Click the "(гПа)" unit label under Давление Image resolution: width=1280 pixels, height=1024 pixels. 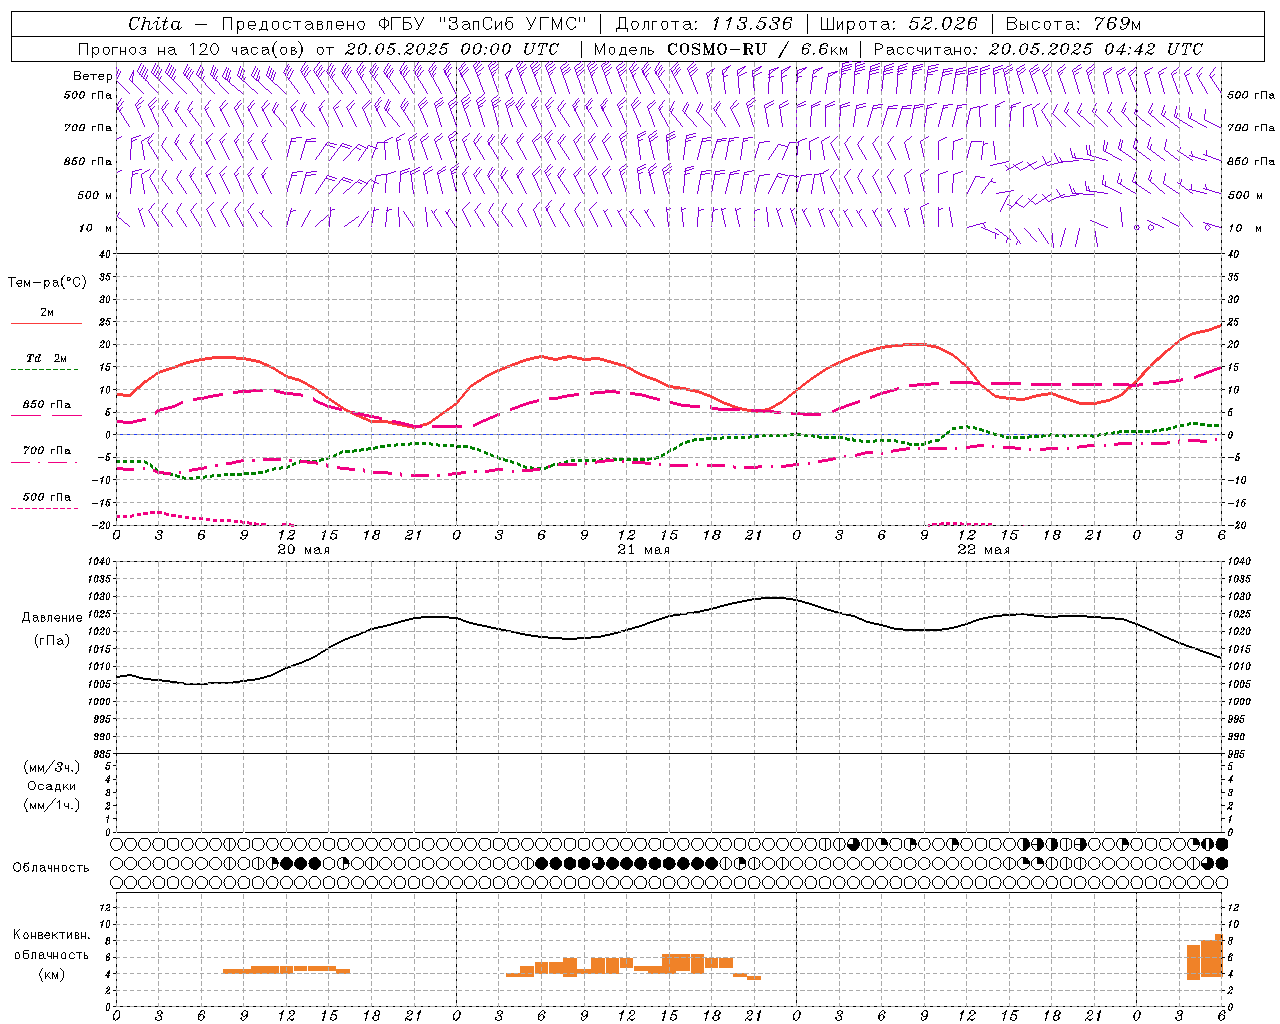pyautogui.click(x=52, y=640)
